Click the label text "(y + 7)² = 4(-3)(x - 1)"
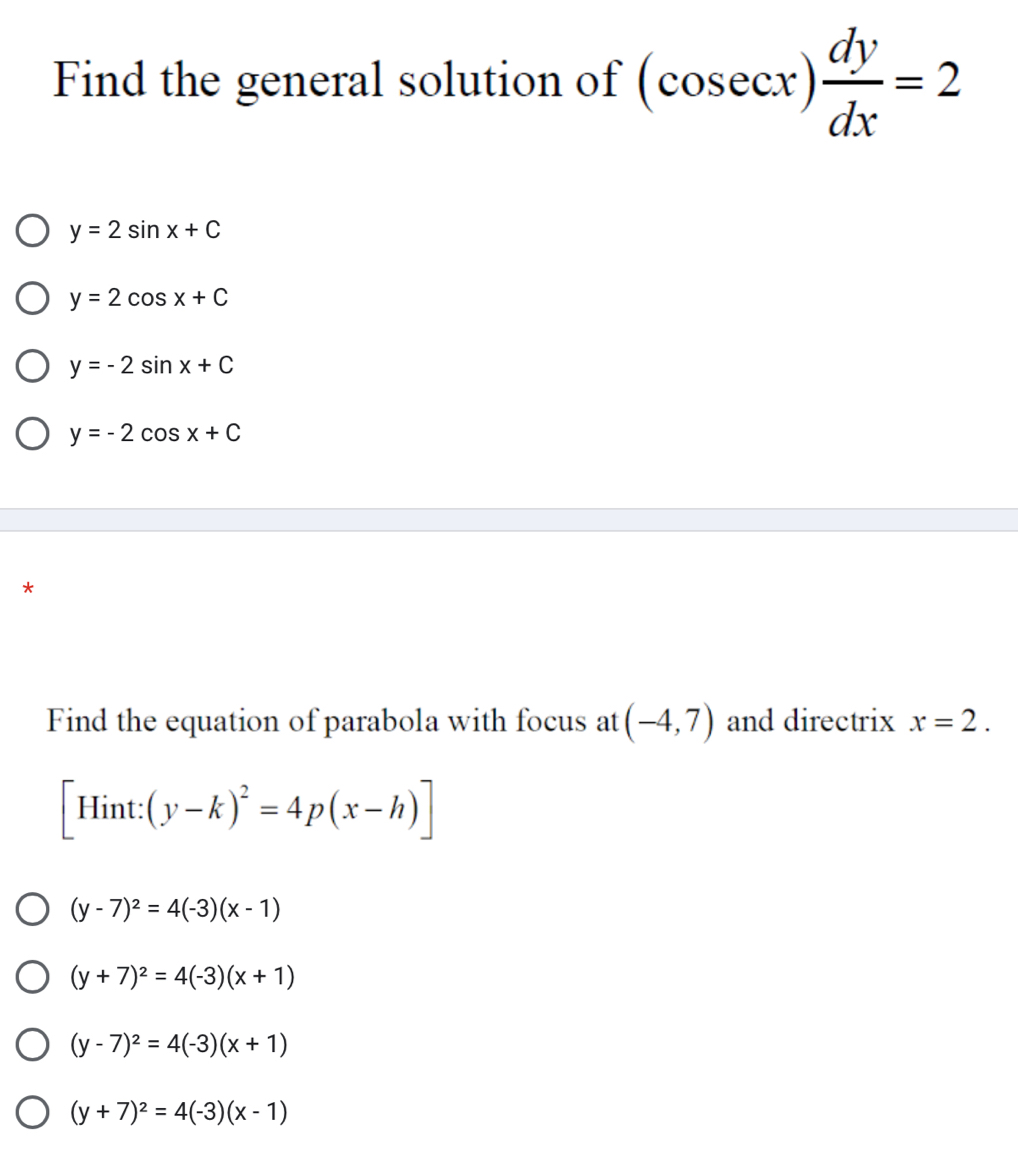This screenshot has width=1018, height=1165. (x=178, y=1112)
